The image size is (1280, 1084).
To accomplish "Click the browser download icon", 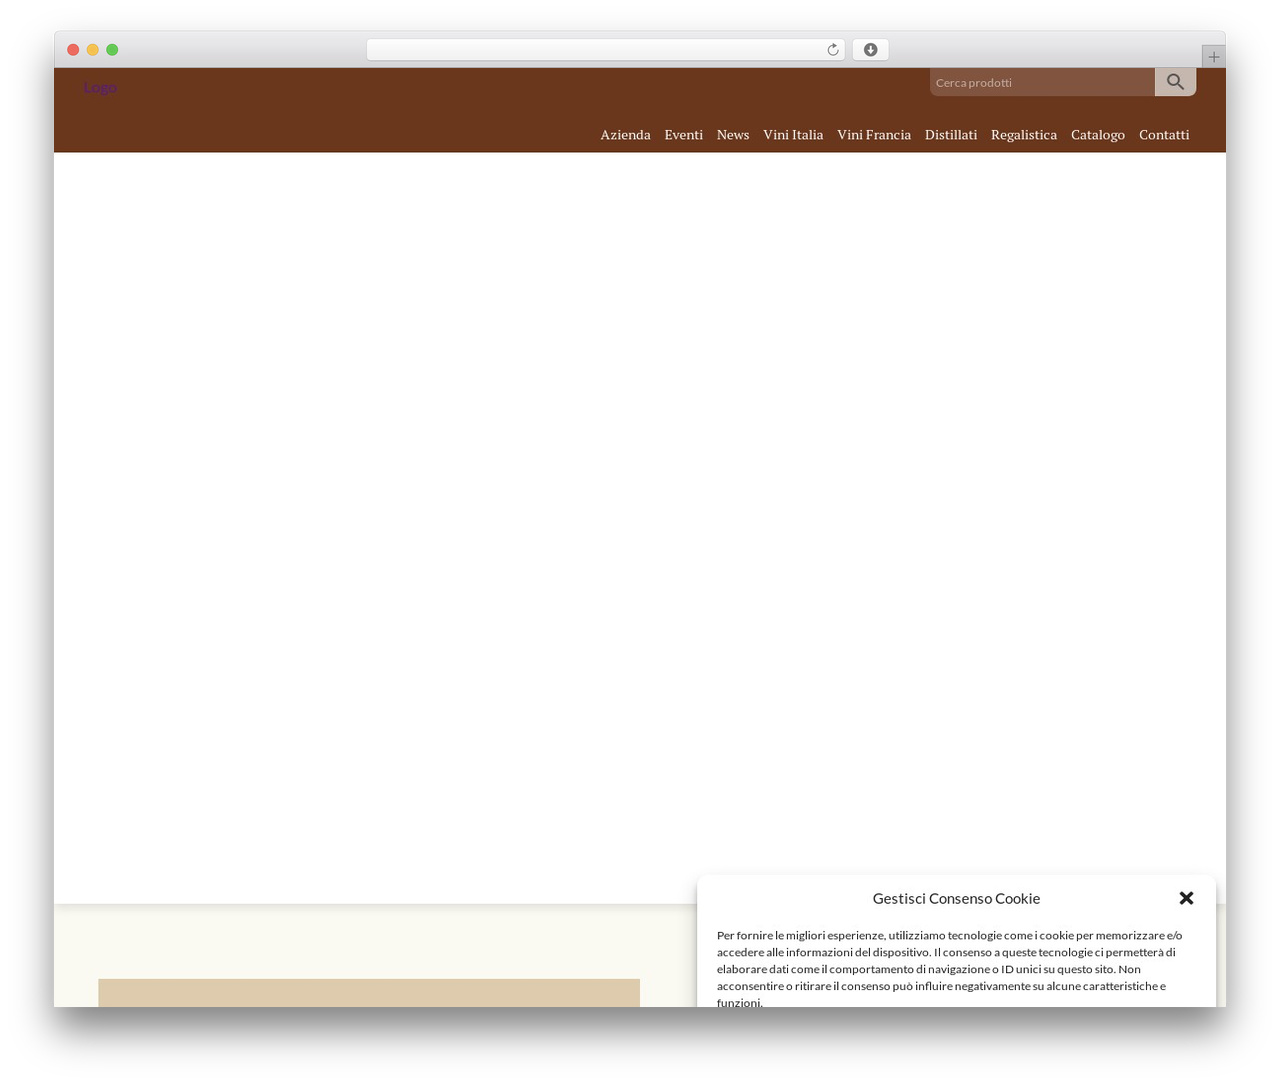I will coord(870,50).
